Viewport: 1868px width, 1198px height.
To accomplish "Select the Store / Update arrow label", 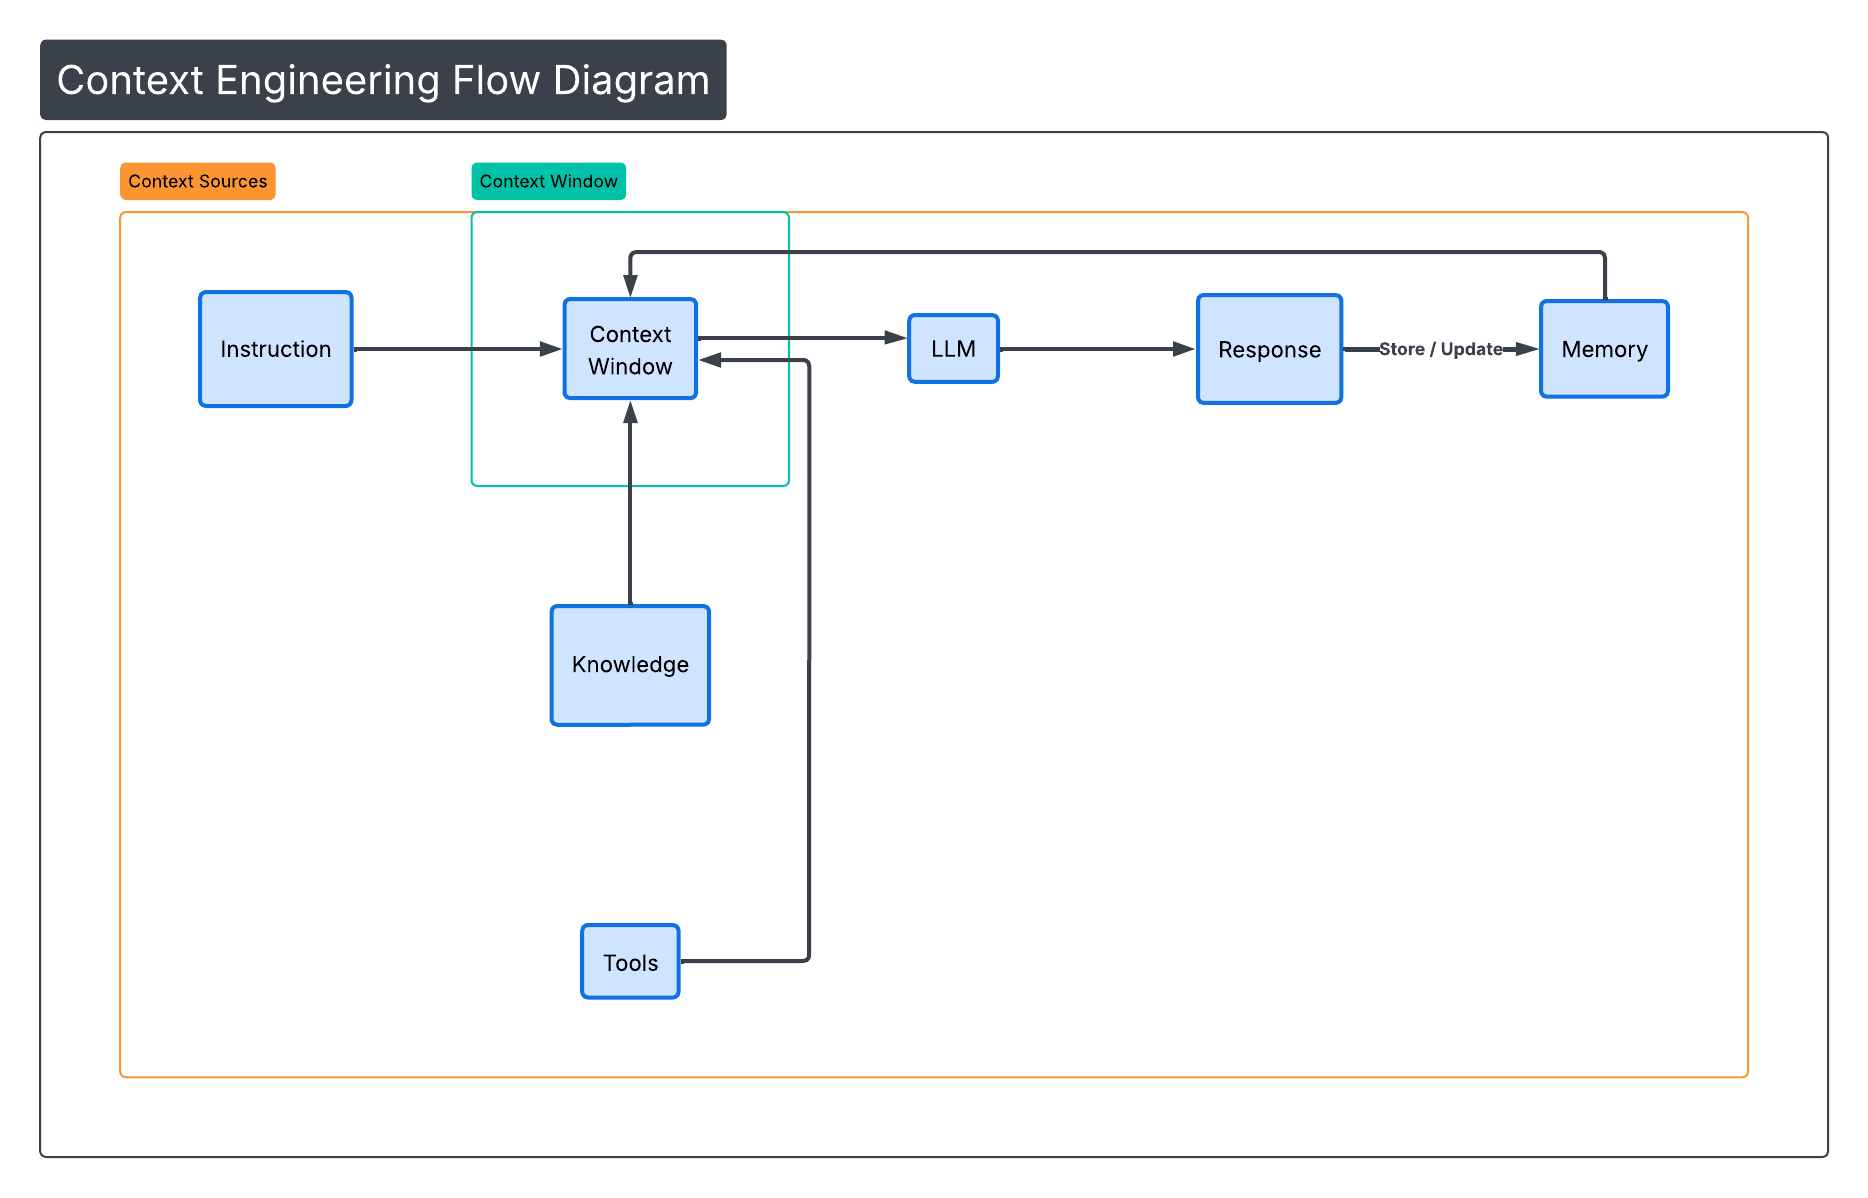I will (x=1440, y=349).
